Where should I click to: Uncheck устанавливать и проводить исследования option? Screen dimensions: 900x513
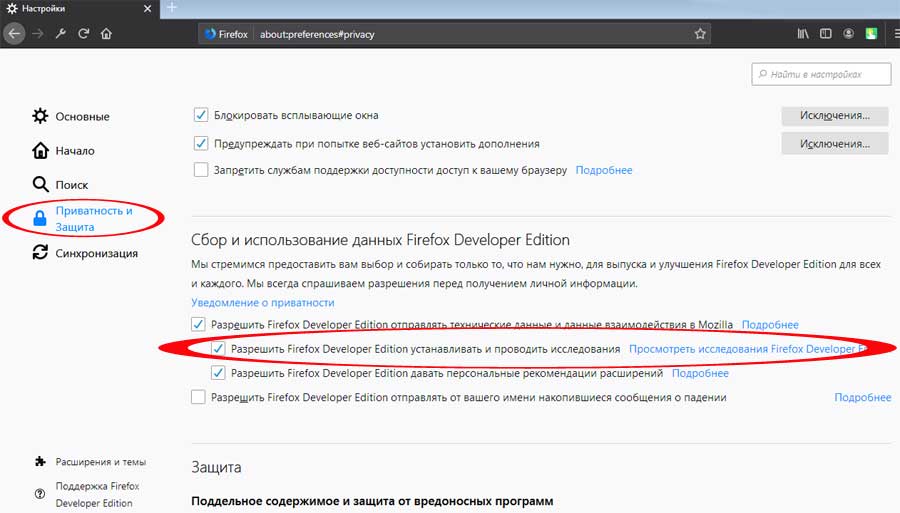218,348
